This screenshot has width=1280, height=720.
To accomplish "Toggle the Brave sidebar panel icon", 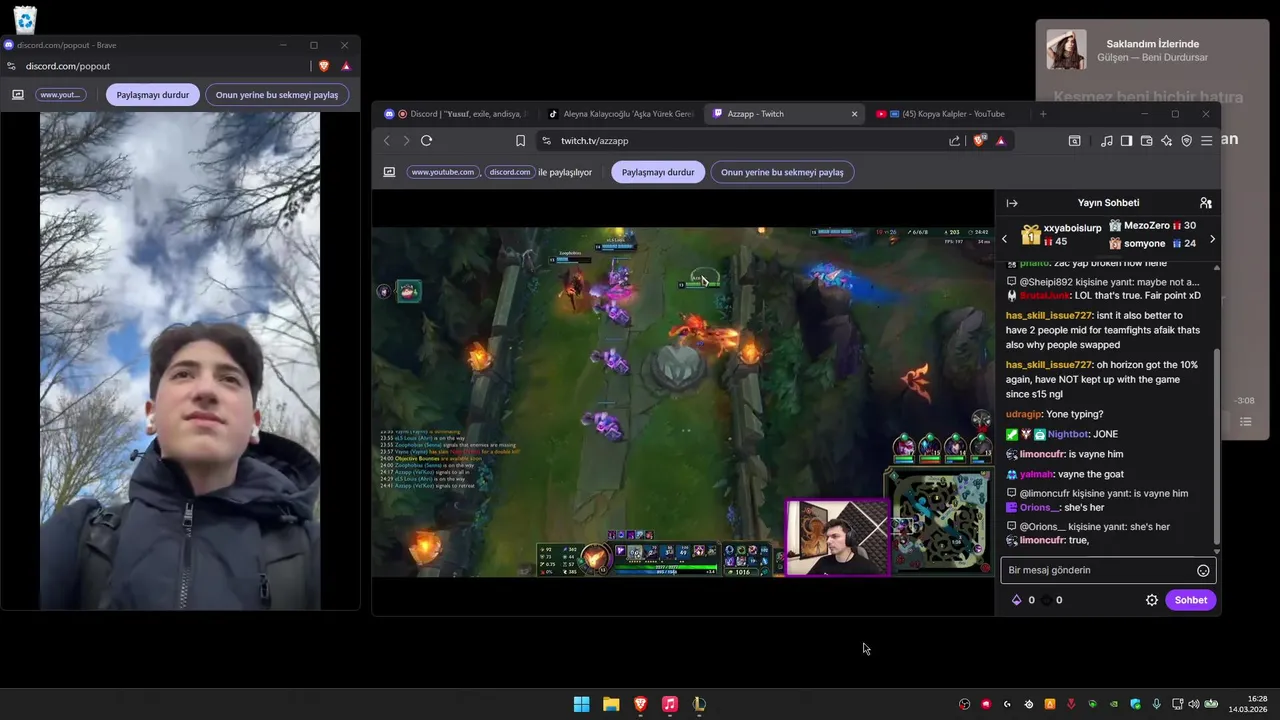I will click(x=1126, y=141).
